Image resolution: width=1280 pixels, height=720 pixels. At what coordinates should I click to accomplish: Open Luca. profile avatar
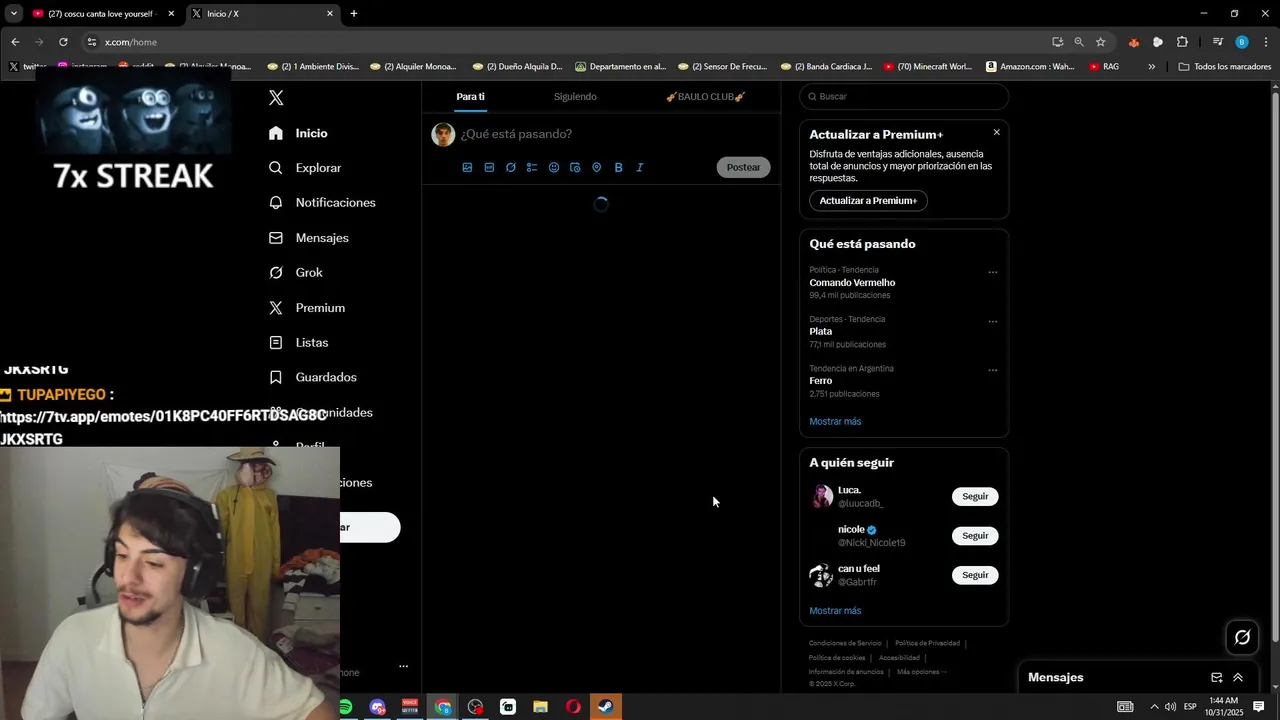[x=822, y=497]
